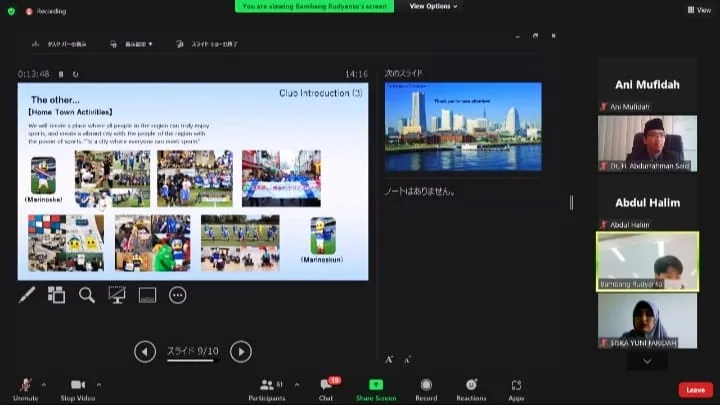Expand audio options arrow next to Unmute
720x405 pixels.
pyautogui.click(x=44, y=385)
